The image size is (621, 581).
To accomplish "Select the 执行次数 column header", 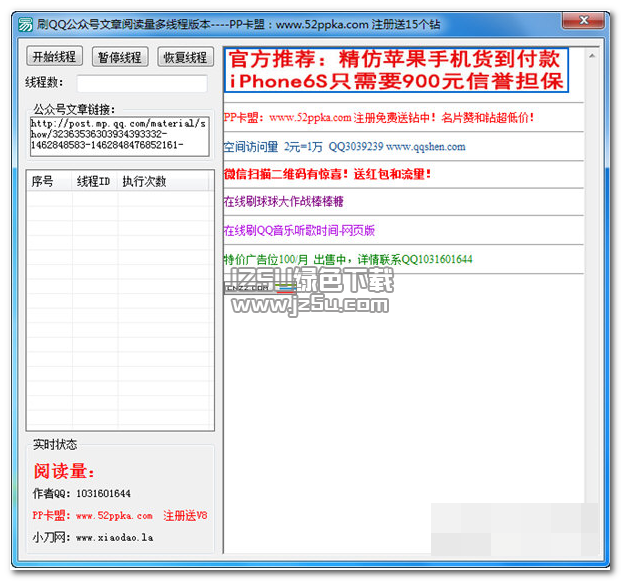I will (x=163, y=181).
